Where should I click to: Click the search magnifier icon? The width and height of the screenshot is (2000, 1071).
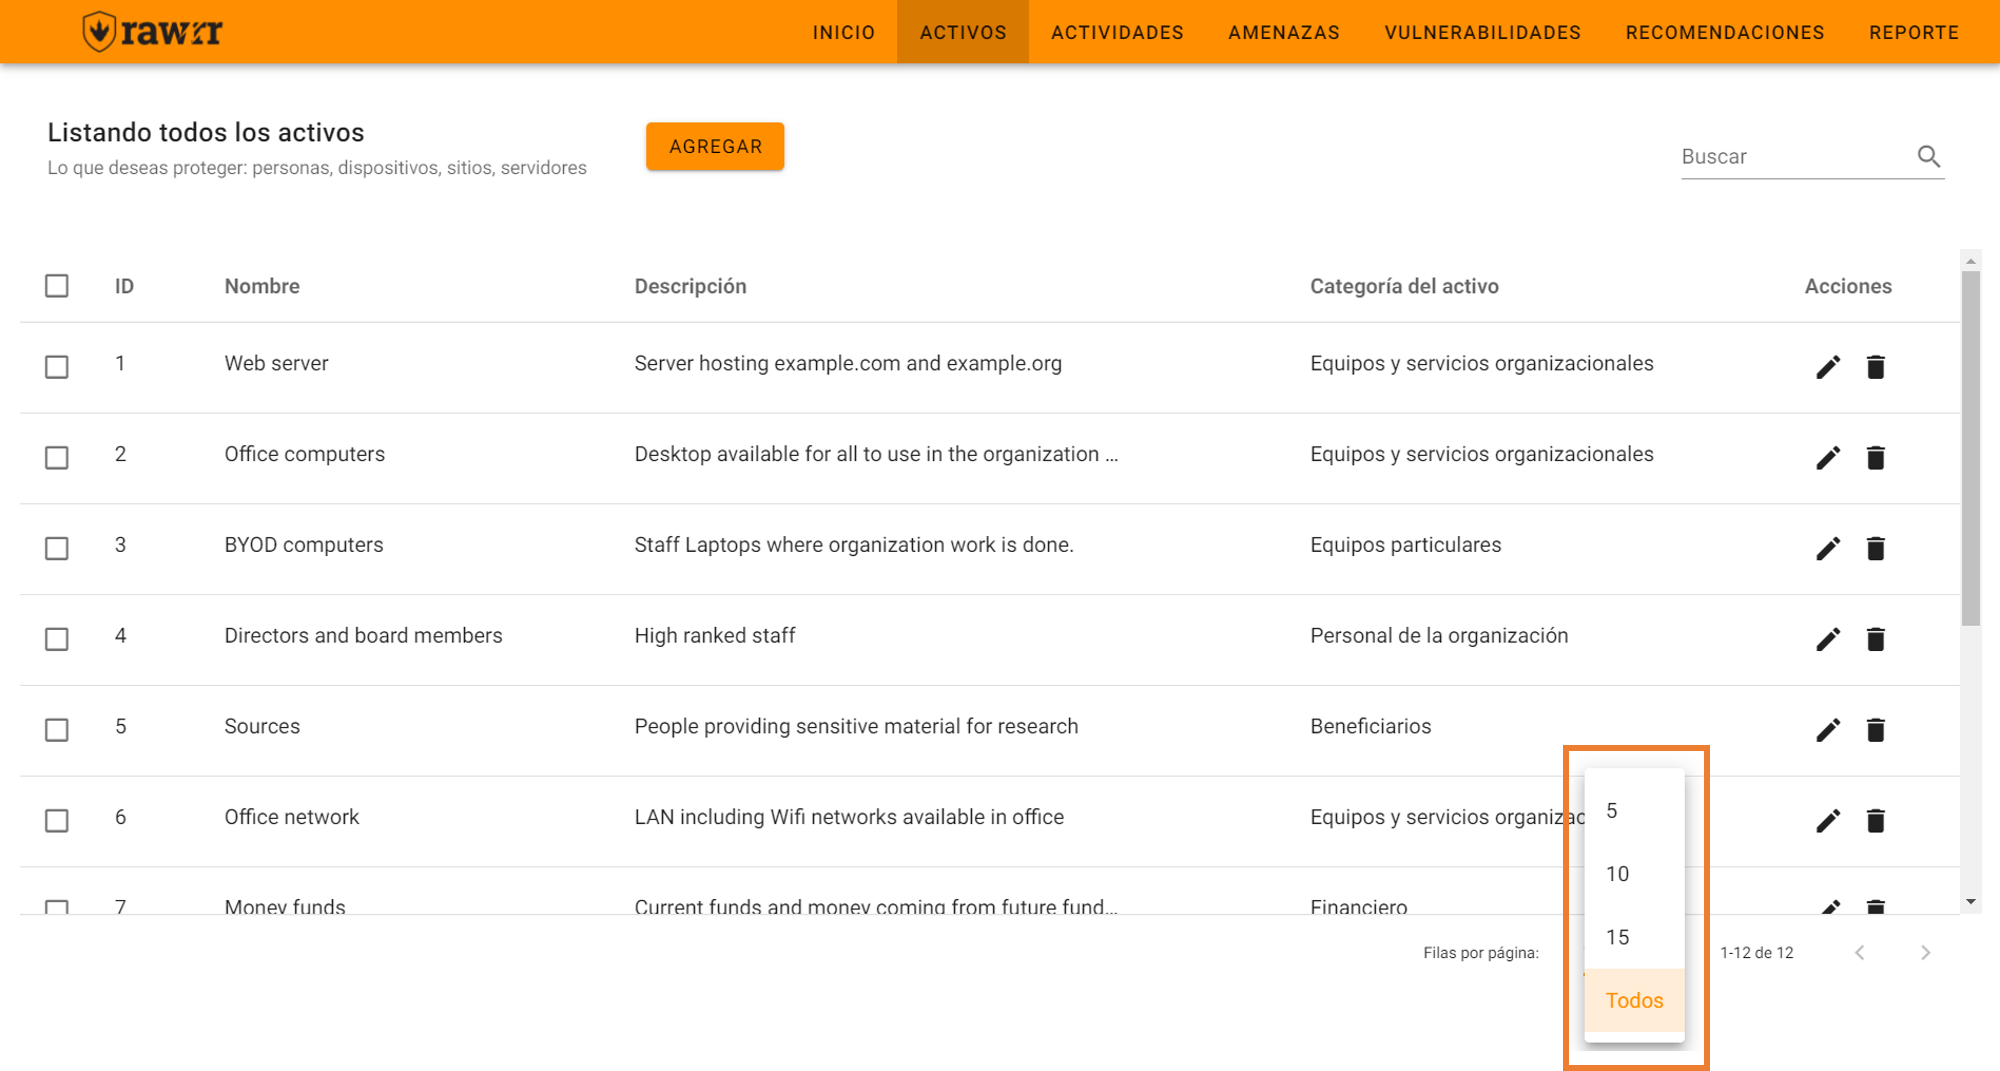point(1928,156)
